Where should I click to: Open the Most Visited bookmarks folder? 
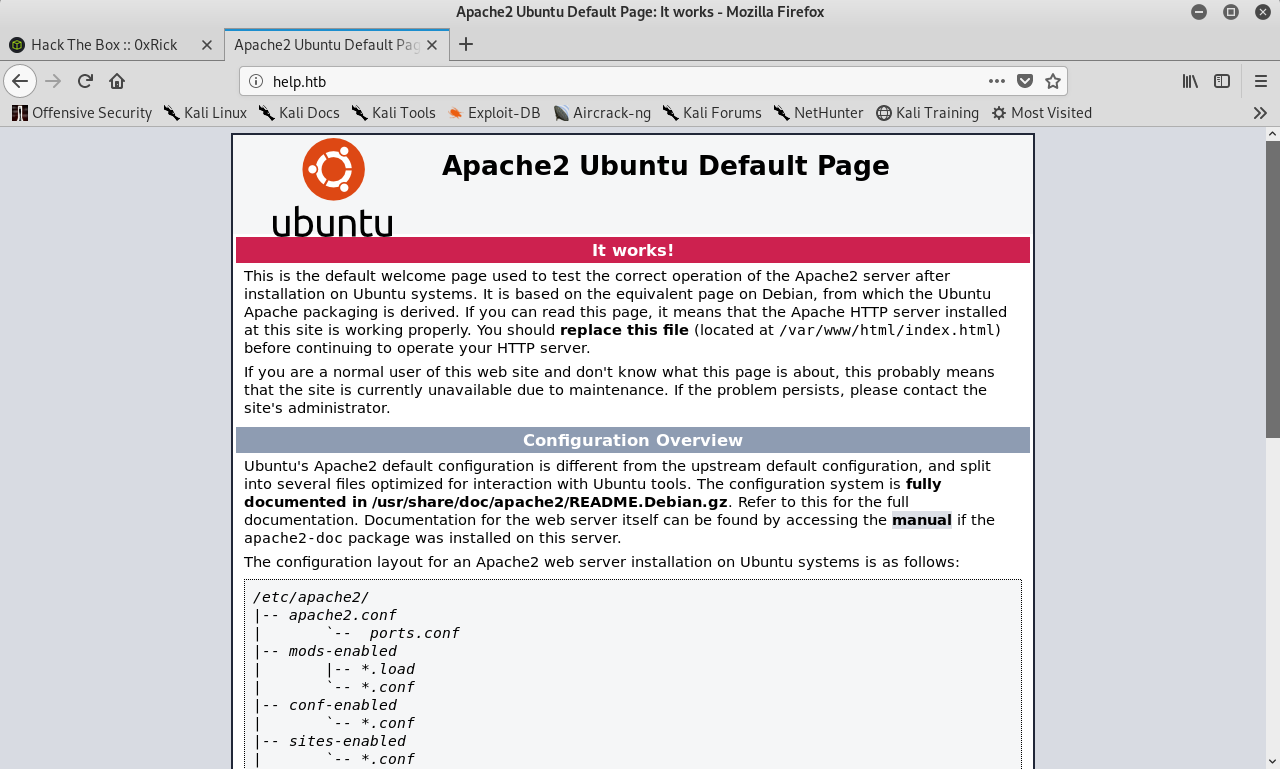(1041, 113)
